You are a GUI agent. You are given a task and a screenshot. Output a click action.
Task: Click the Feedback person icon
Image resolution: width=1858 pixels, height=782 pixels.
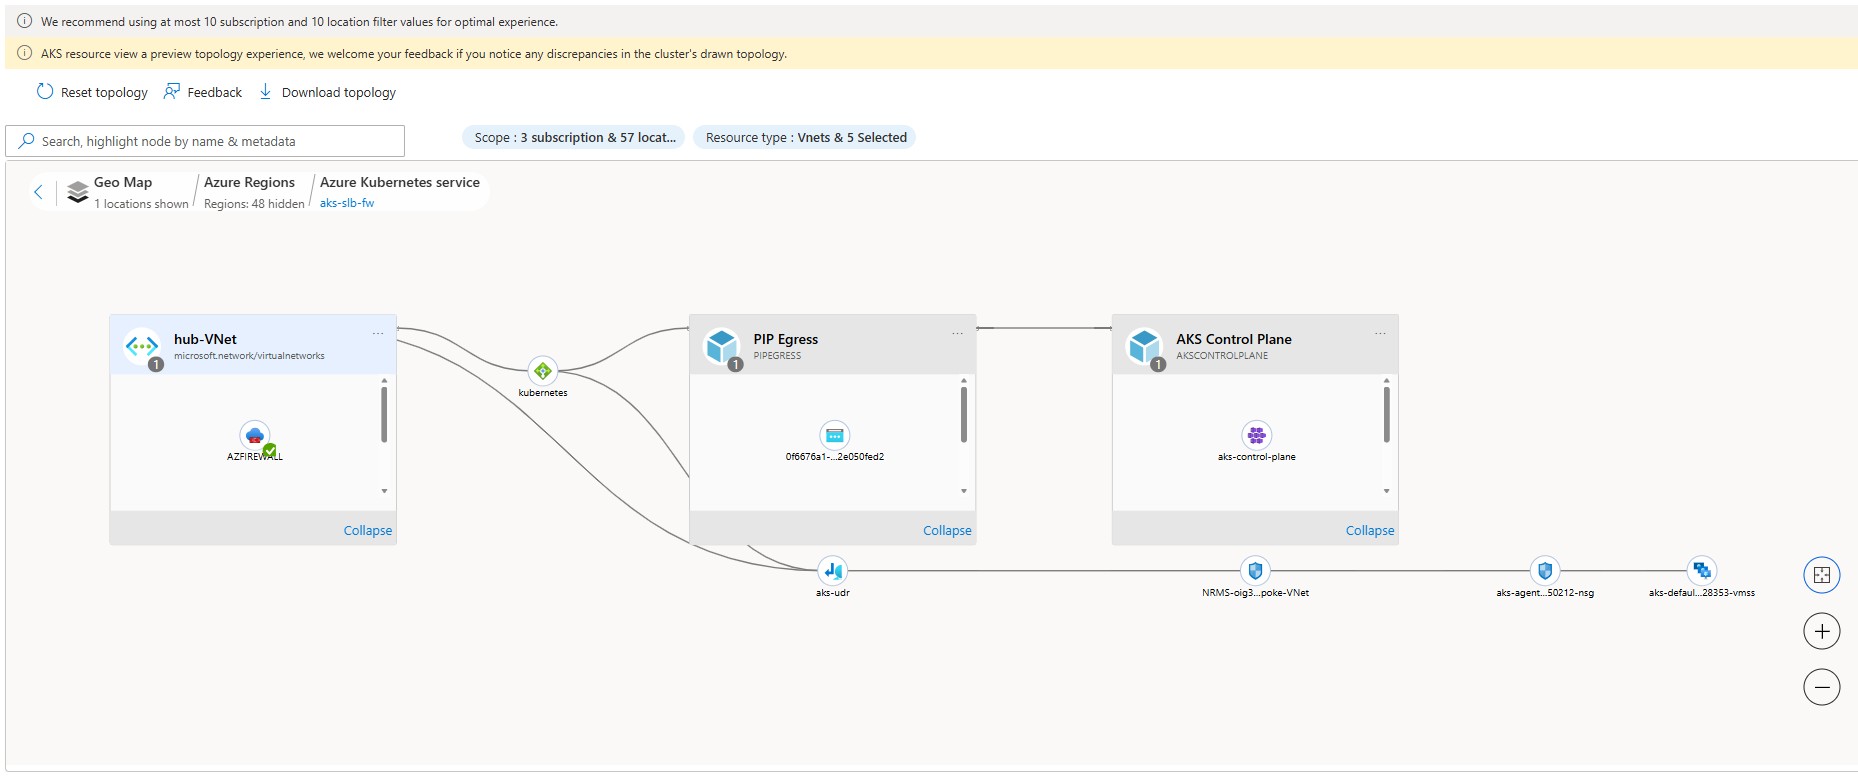coord(172,92)
